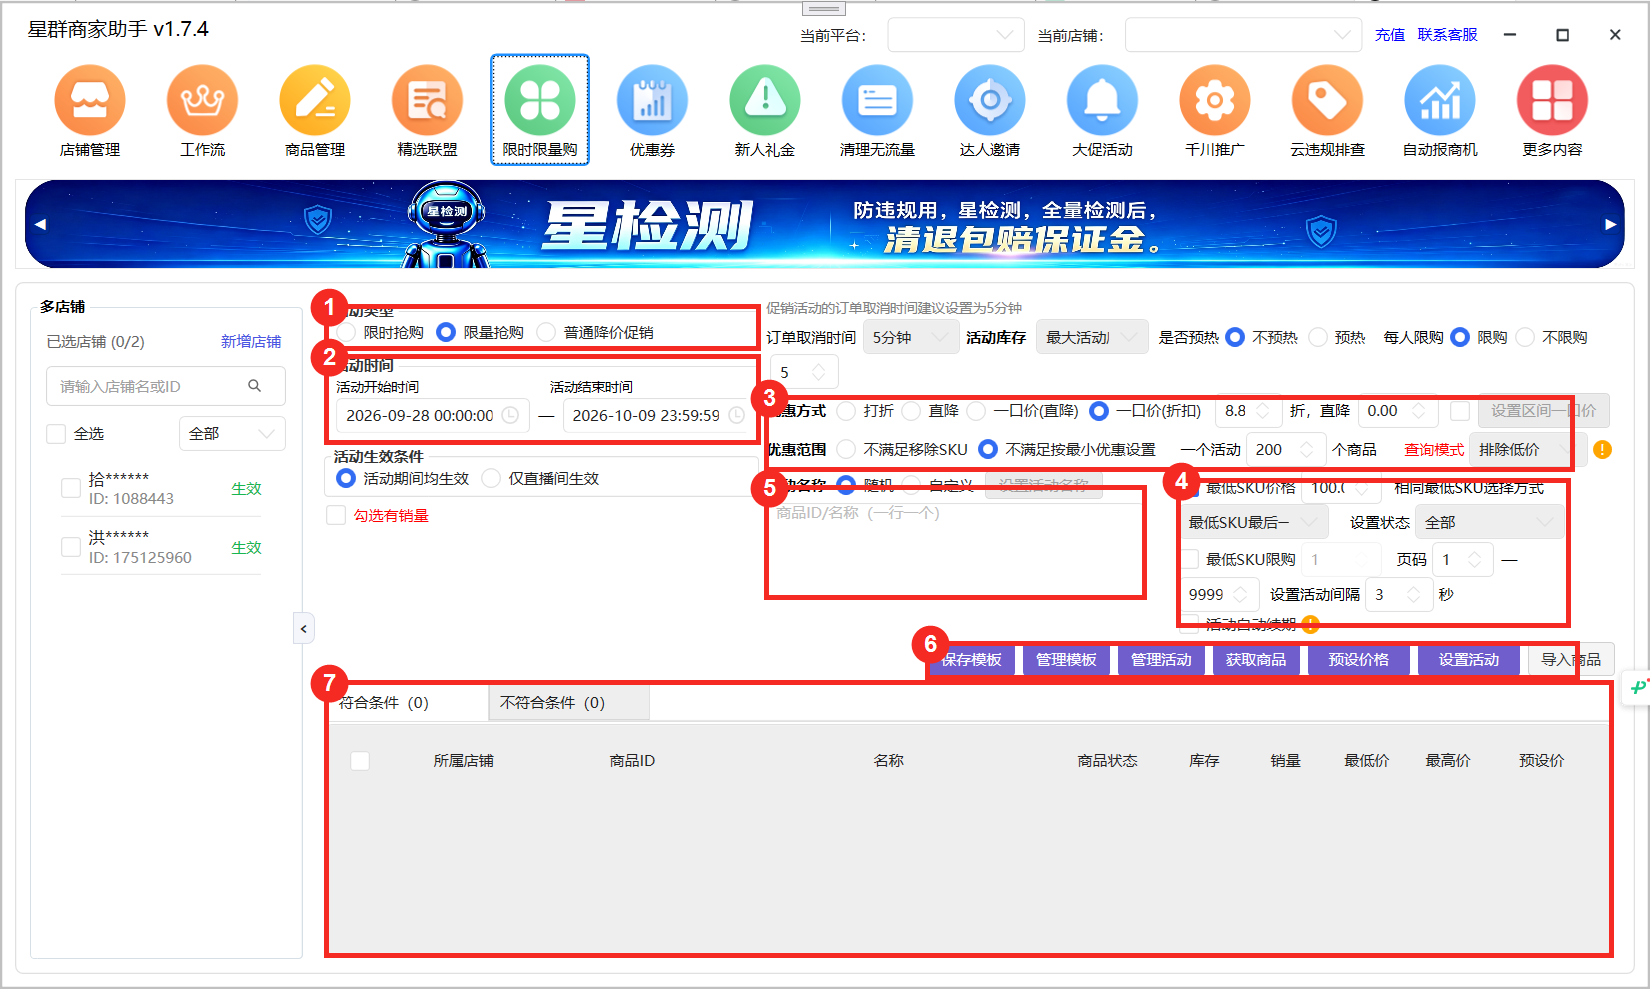The width and height of the screenshot is (1650, 989).
Task: Open the 大促活动 promotion bell icon
Action: [x=1103, y=100]
